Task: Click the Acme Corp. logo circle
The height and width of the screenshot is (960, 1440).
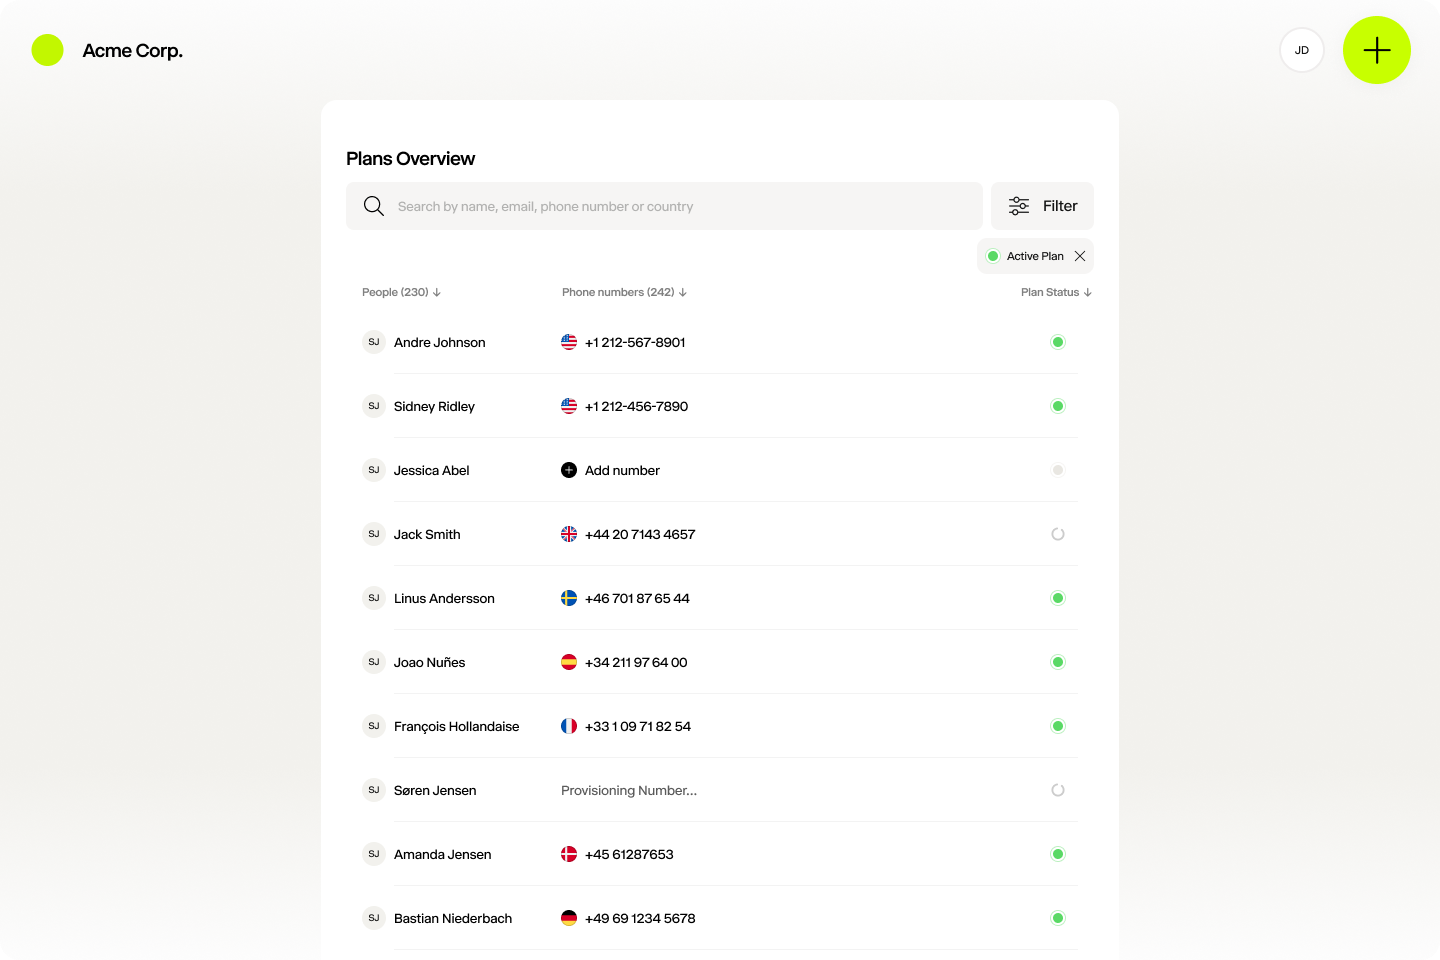Action: pos(48,50)
